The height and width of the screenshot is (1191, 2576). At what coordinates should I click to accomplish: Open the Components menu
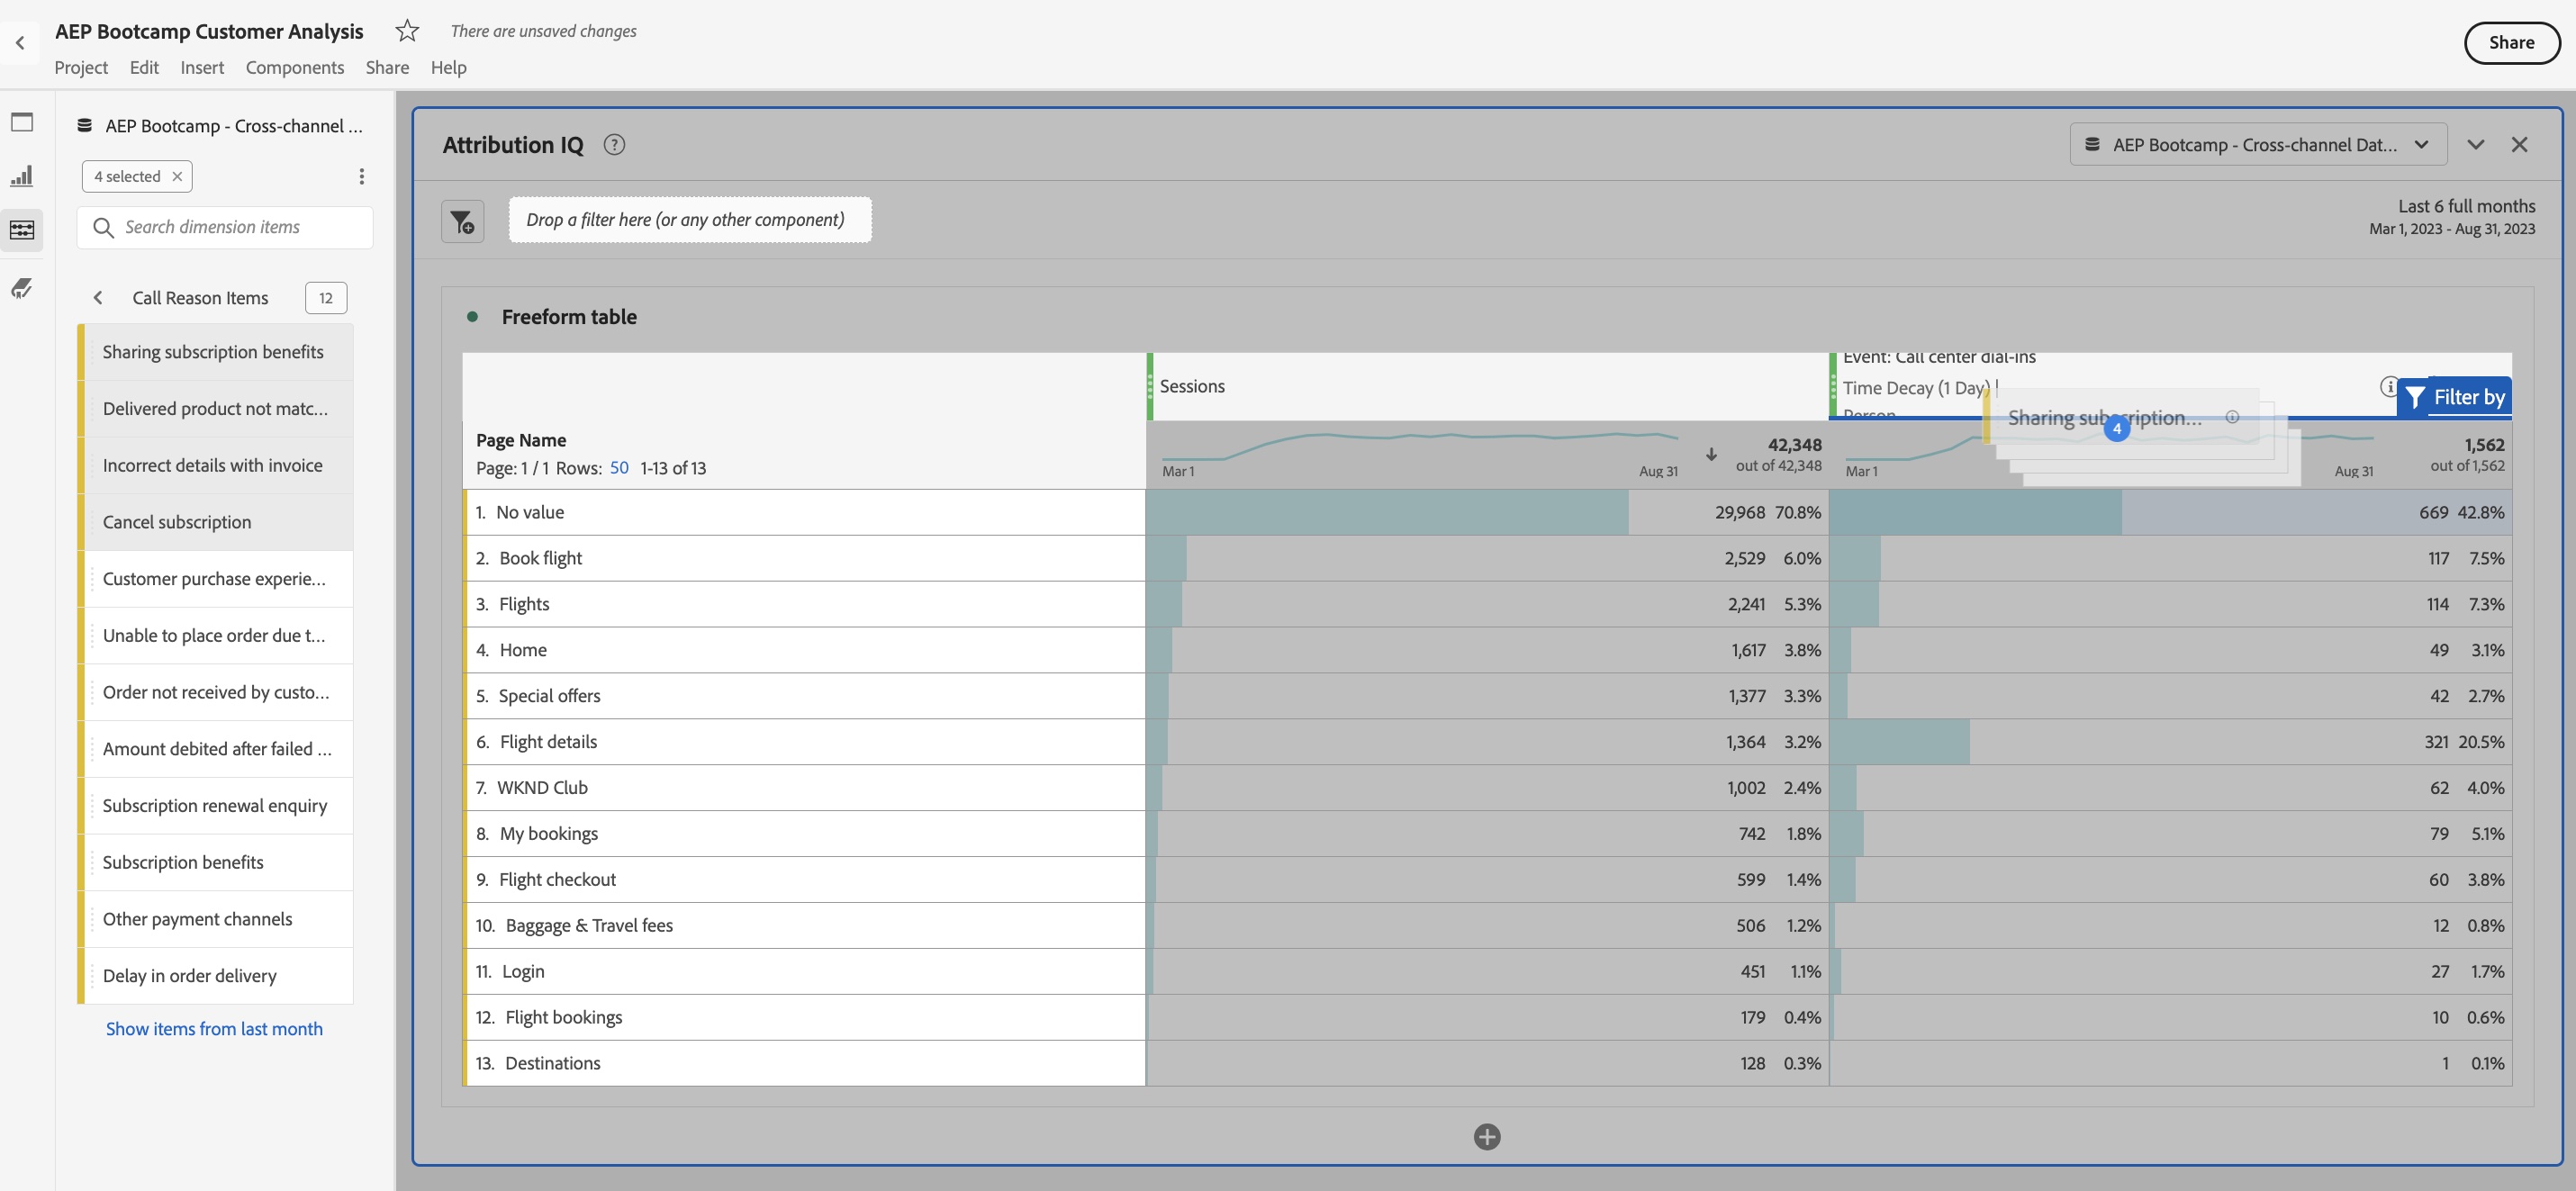295,67
